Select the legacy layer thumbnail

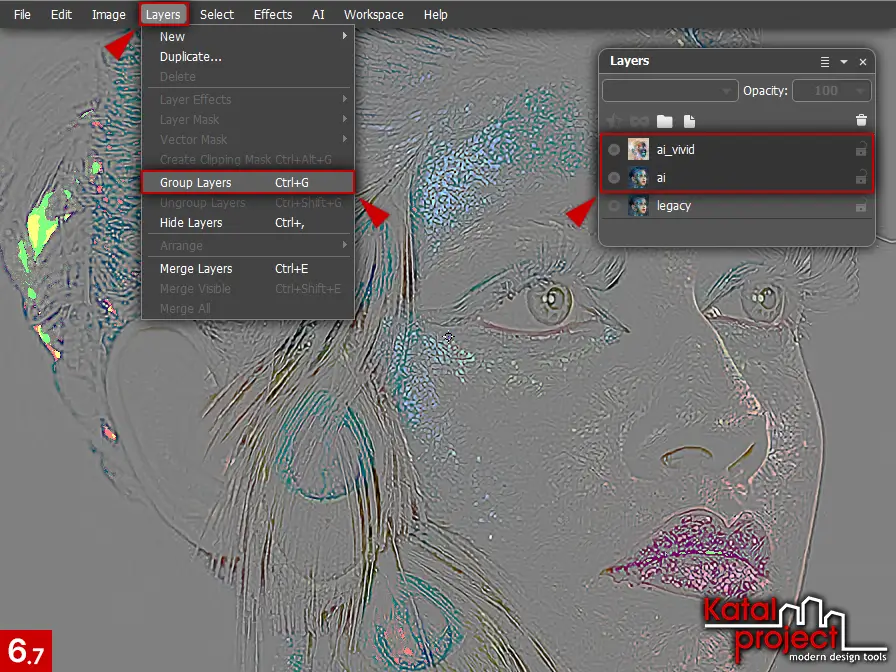[638, 206]
